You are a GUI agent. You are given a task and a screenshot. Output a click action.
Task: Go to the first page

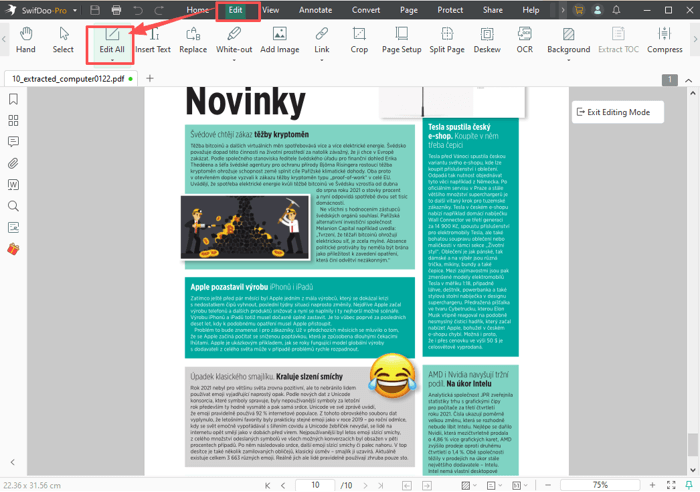[x=267, y=485]
